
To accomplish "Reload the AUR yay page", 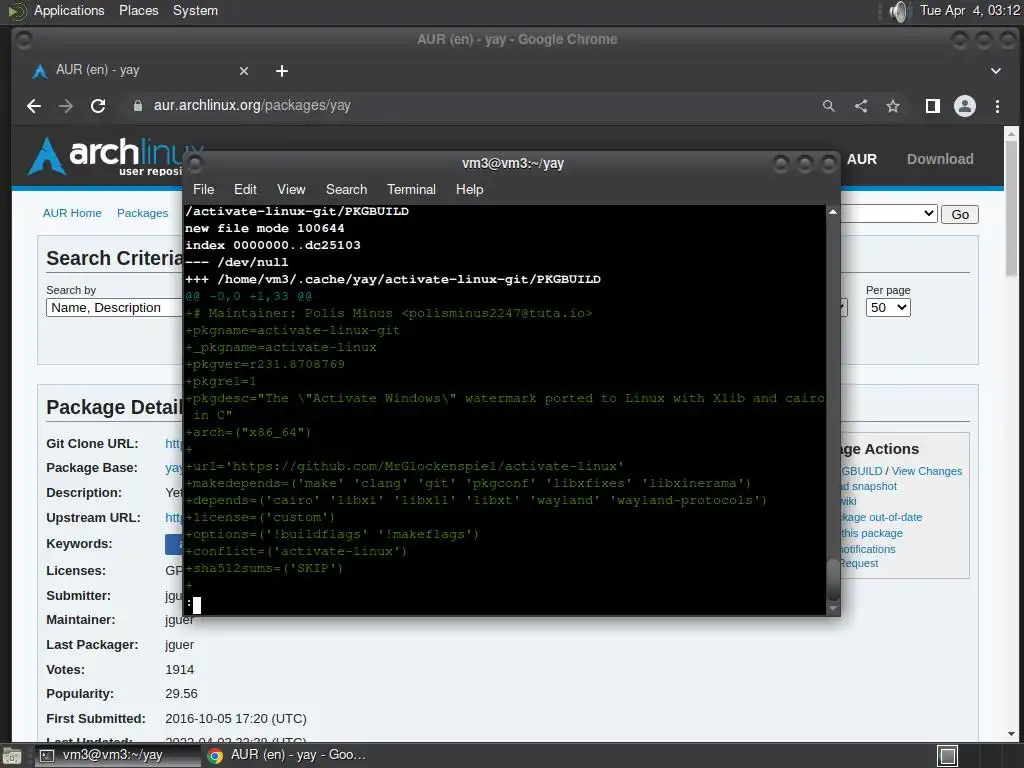I will tap(98, 106).
